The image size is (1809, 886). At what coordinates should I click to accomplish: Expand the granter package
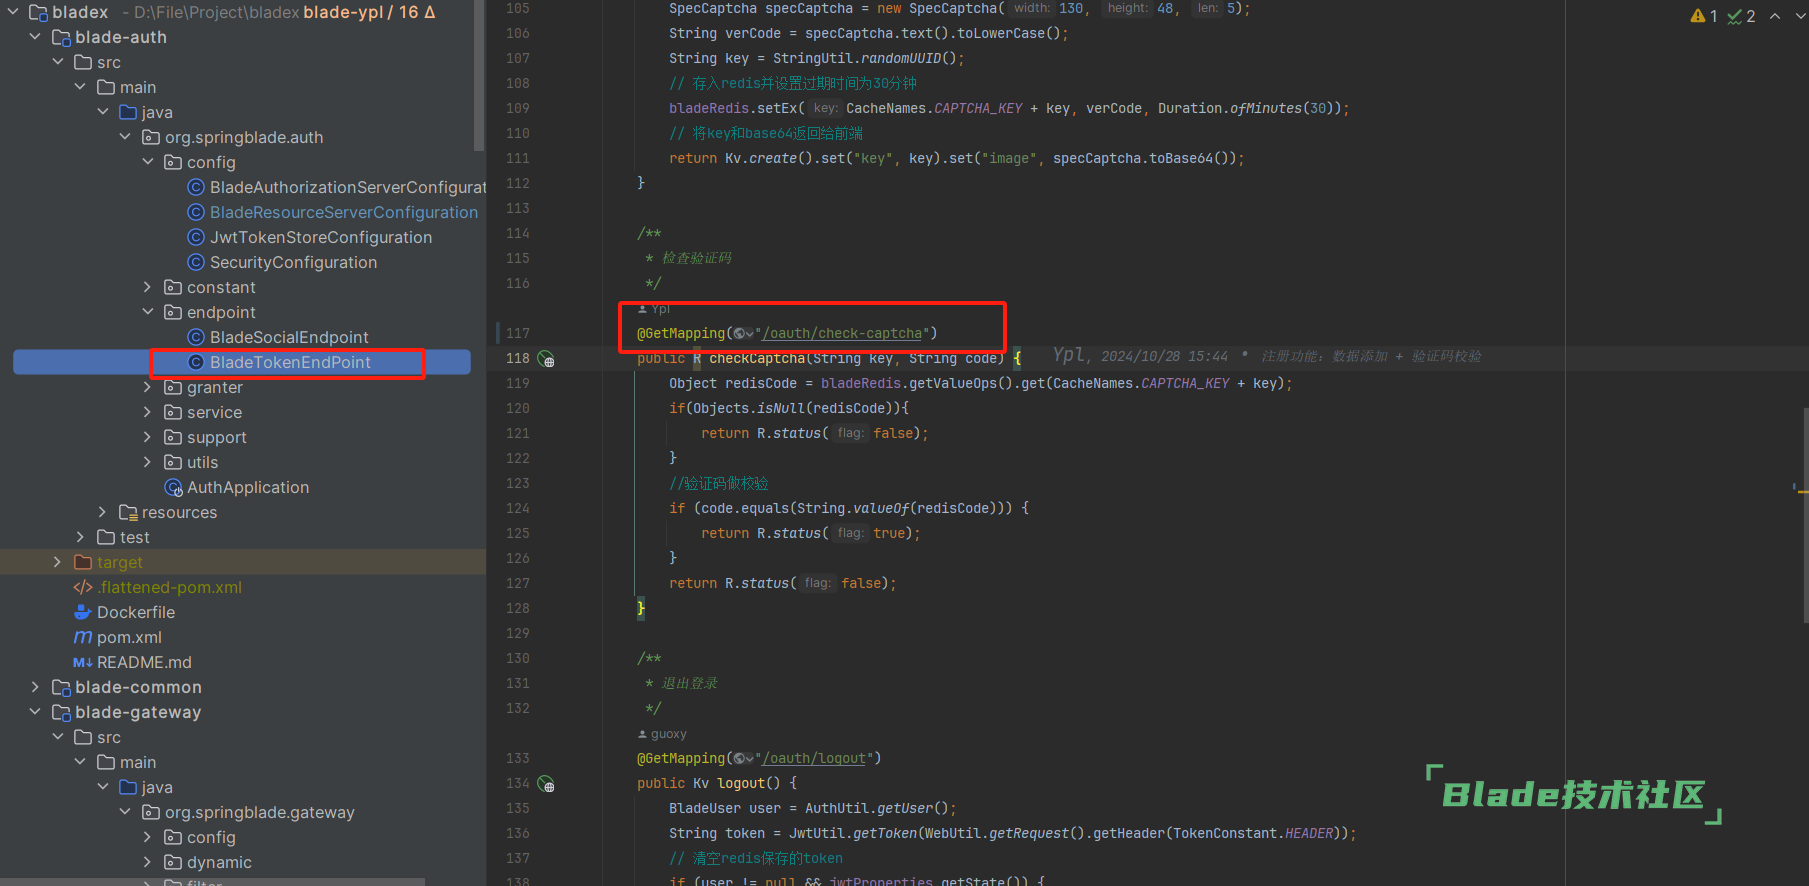point(148,387)
